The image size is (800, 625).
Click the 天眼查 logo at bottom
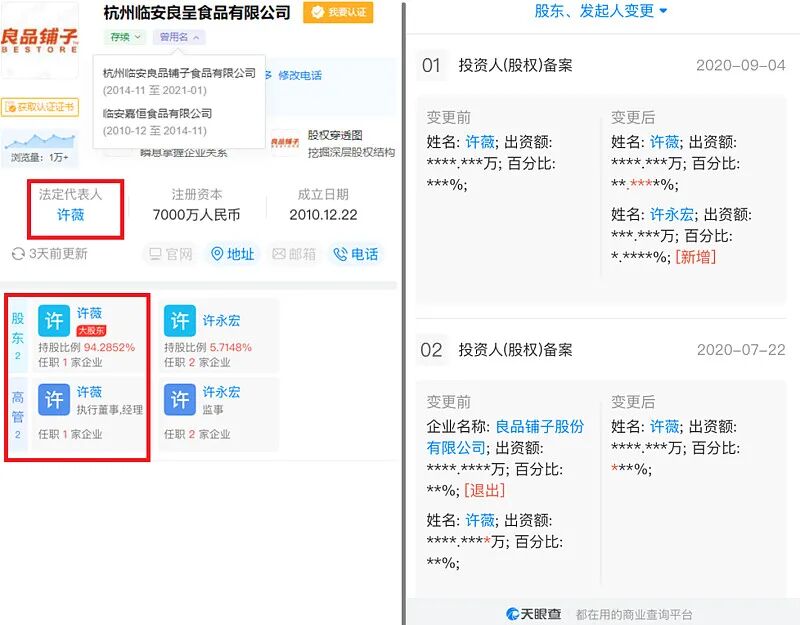pos(534,614)
